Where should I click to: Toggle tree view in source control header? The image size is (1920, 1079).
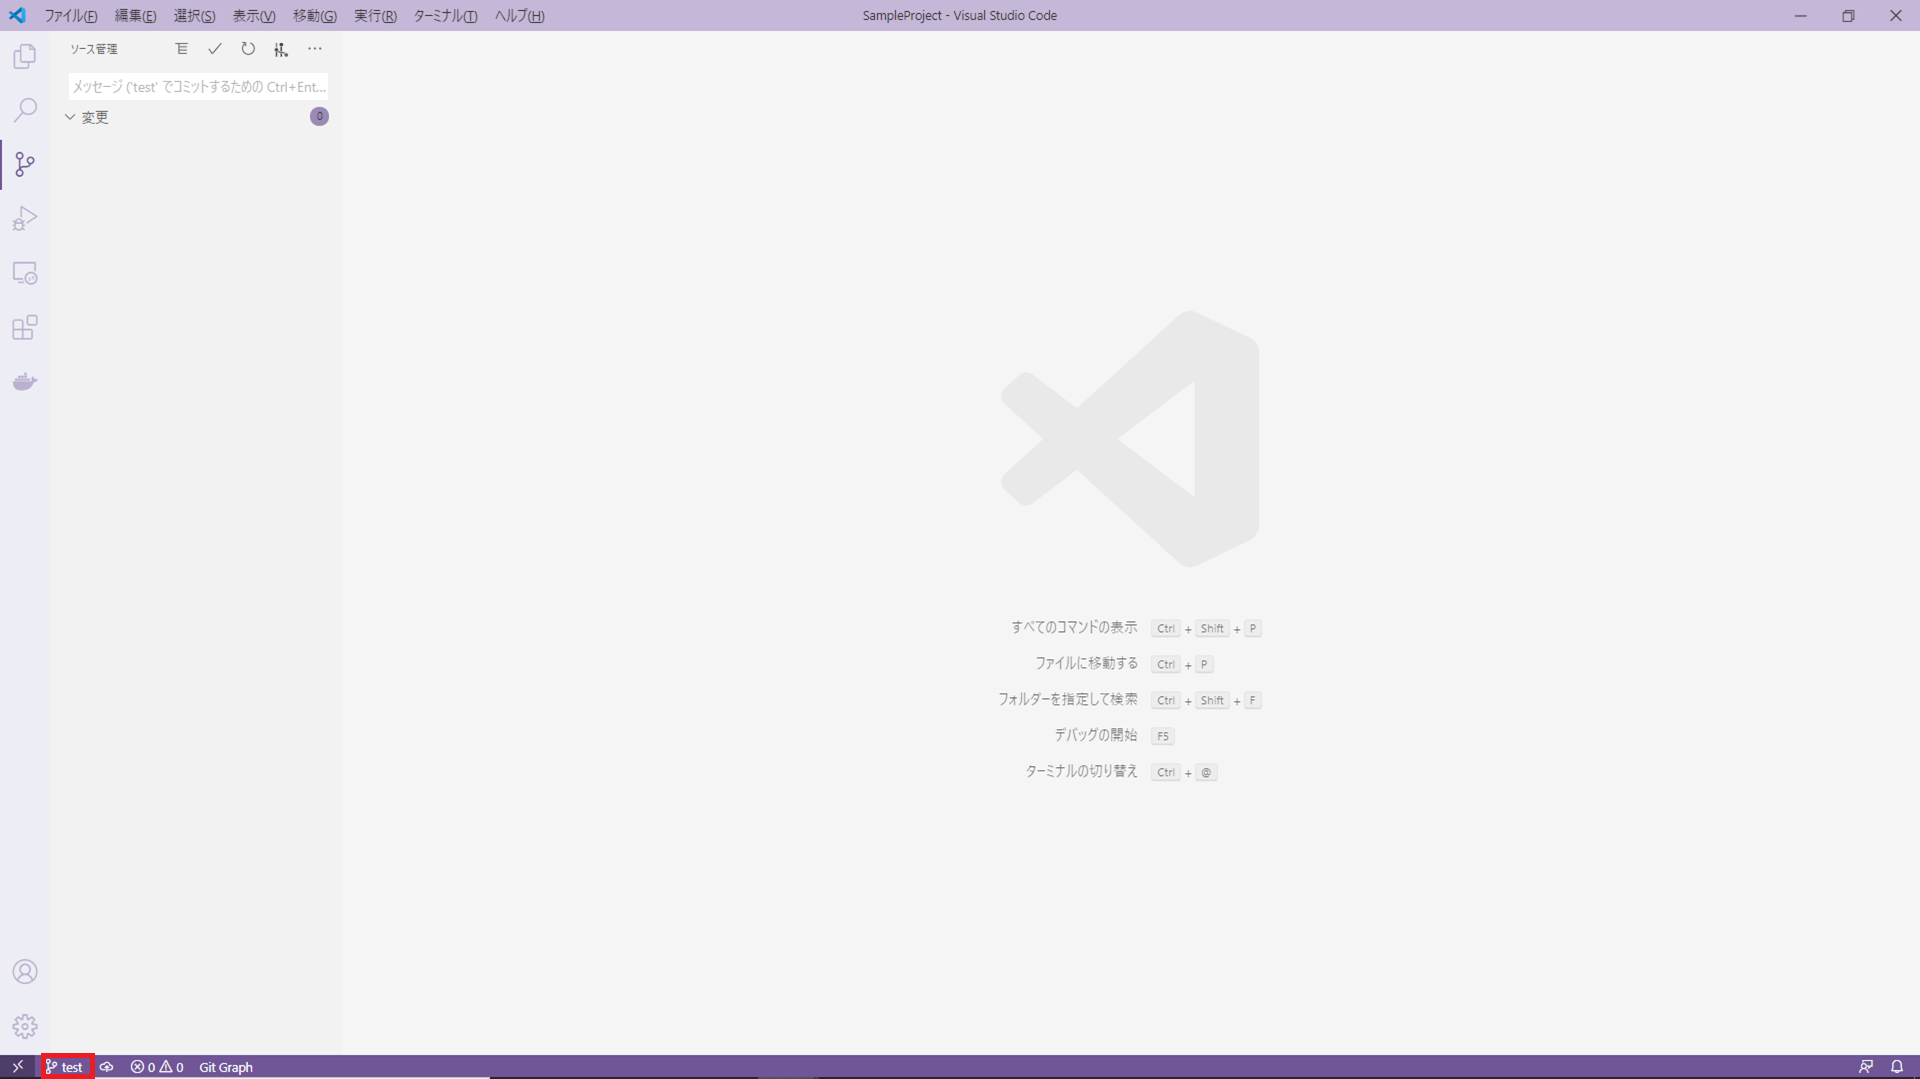pyautogui.click(x=181, y=49)
